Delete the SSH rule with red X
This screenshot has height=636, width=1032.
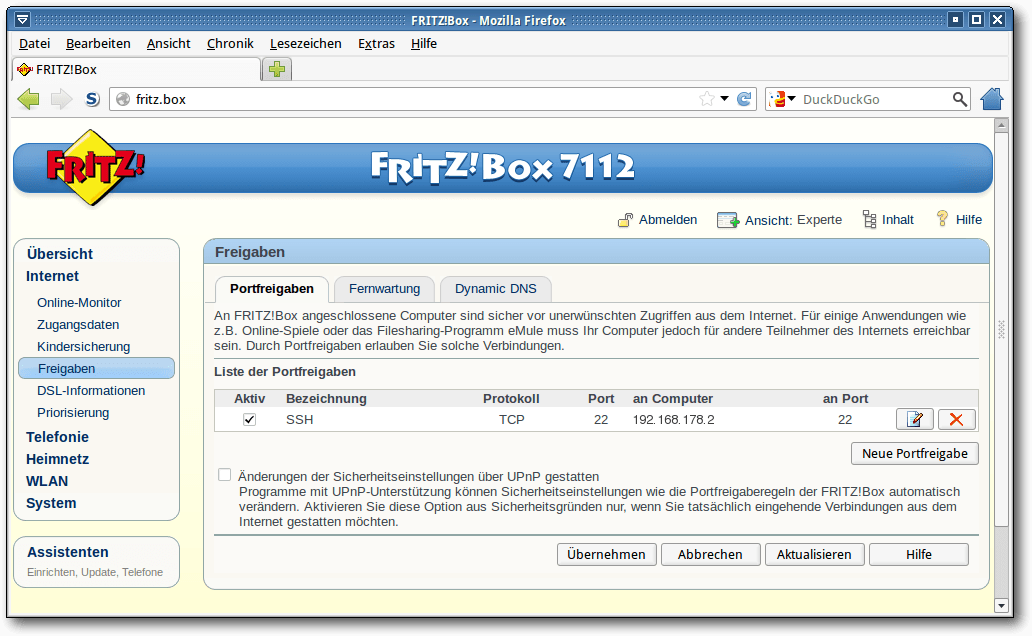pyautogui.click(x=956, y=419)
